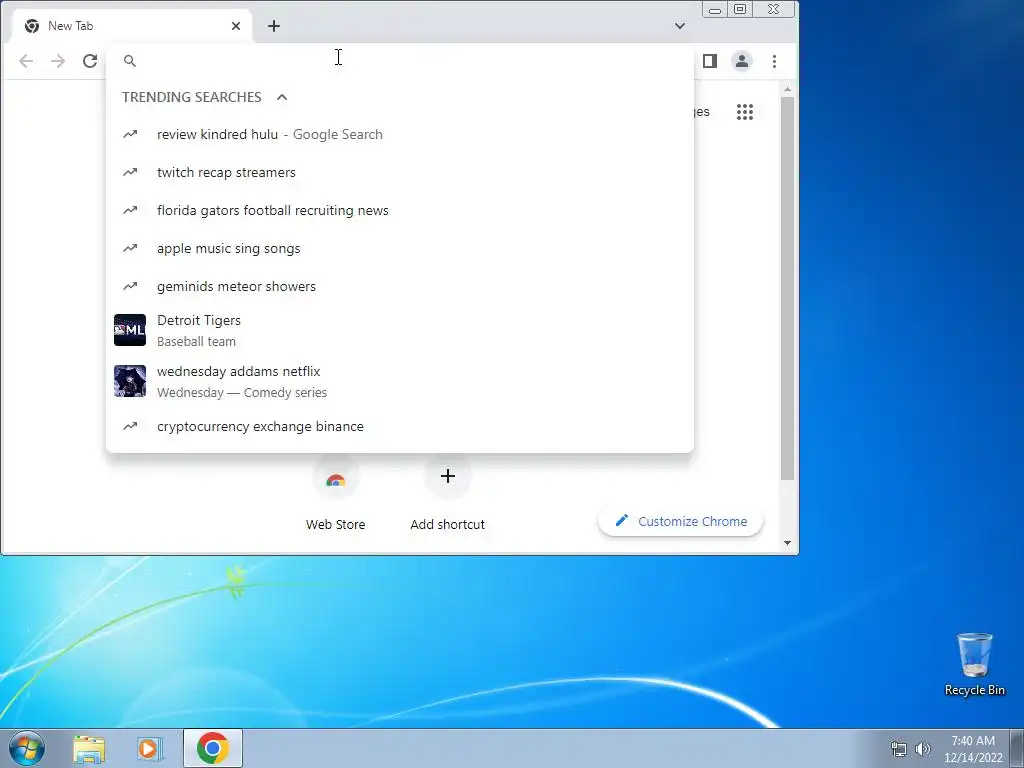Launch Windows Media Player from taskbar
Screen dimensions: 1024x768
click(149, 749)
